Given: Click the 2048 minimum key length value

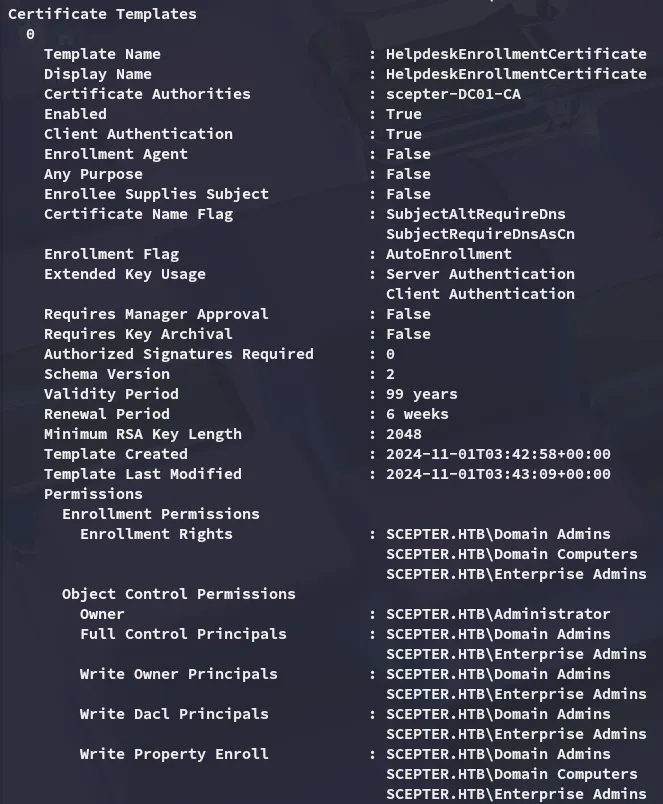Looking at the screenshot, I should [x=403, y=434].
